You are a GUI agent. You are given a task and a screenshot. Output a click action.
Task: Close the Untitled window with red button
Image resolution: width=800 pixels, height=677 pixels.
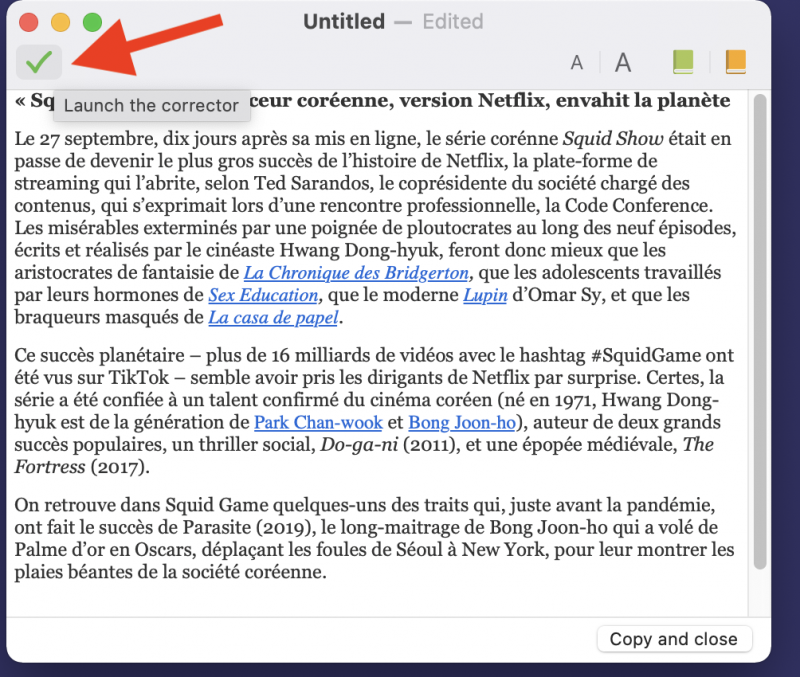(29, 22)
